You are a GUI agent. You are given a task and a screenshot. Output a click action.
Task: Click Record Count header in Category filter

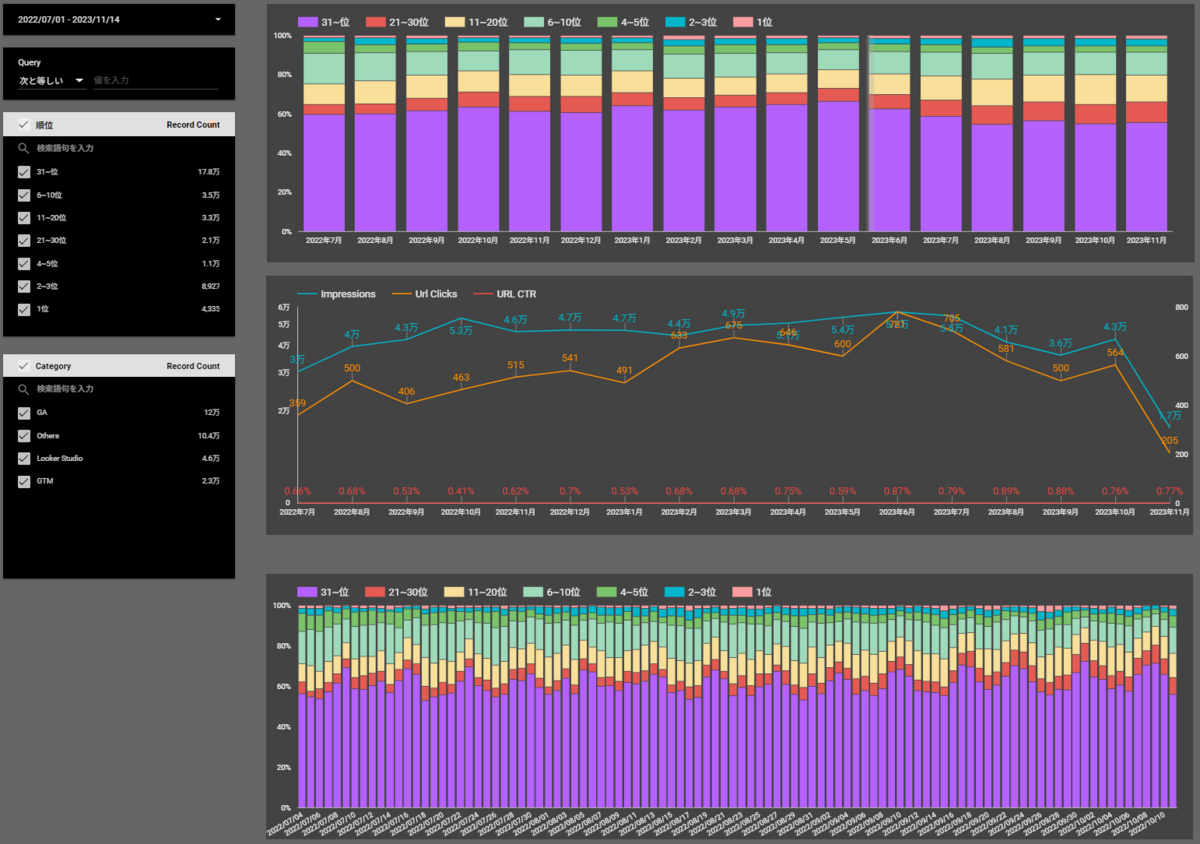coord(193,366)
